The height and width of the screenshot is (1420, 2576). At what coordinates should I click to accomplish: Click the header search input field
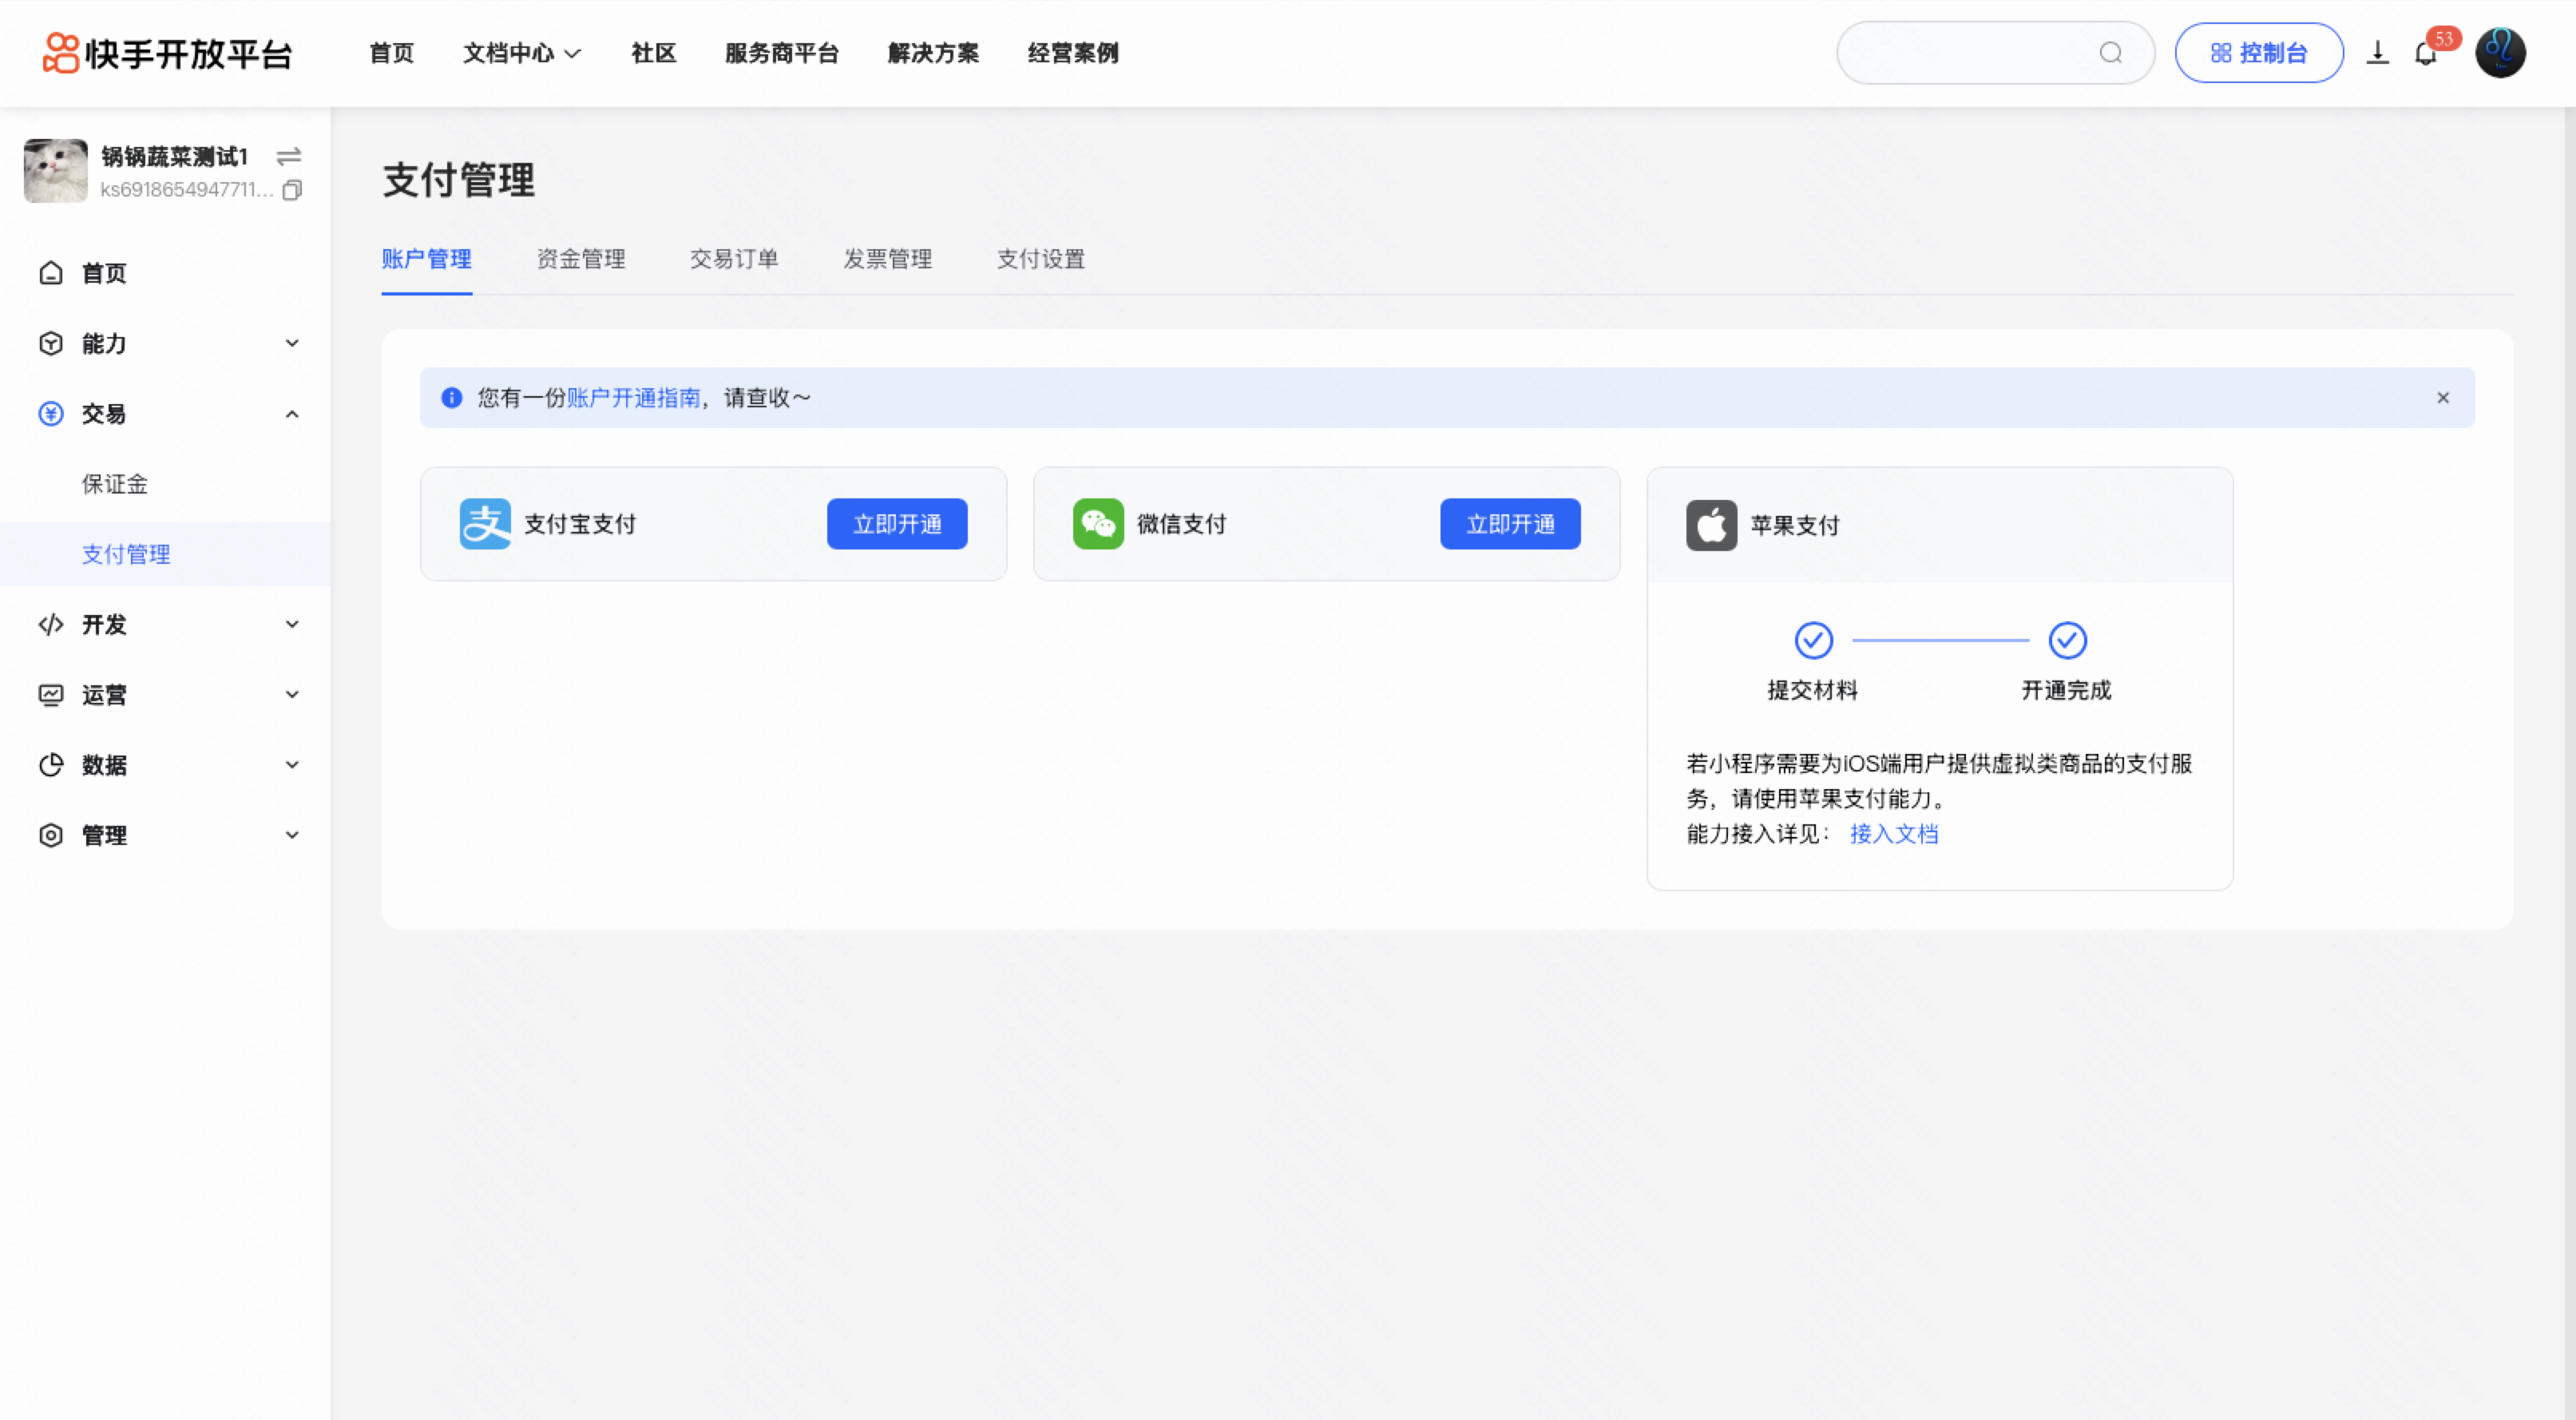[1965, 53]
